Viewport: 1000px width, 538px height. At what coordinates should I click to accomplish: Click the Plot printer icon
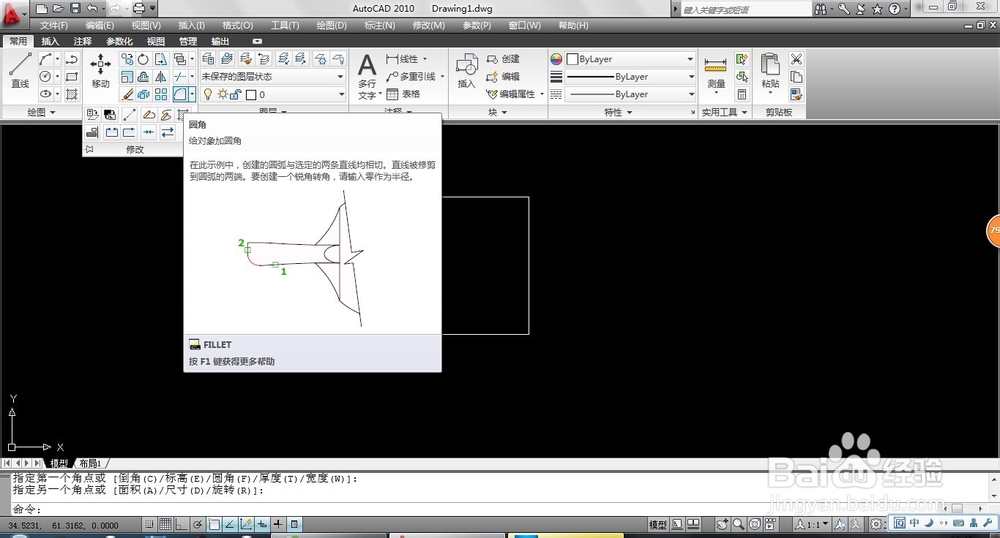(138, 8)
